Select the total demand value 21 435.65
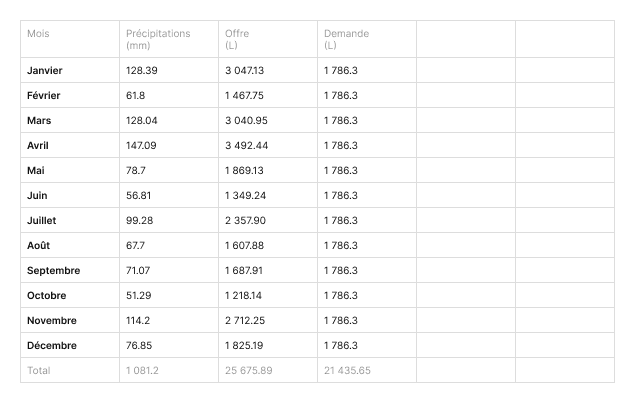This screenshot has height=403, width=640. coord(347,371)
